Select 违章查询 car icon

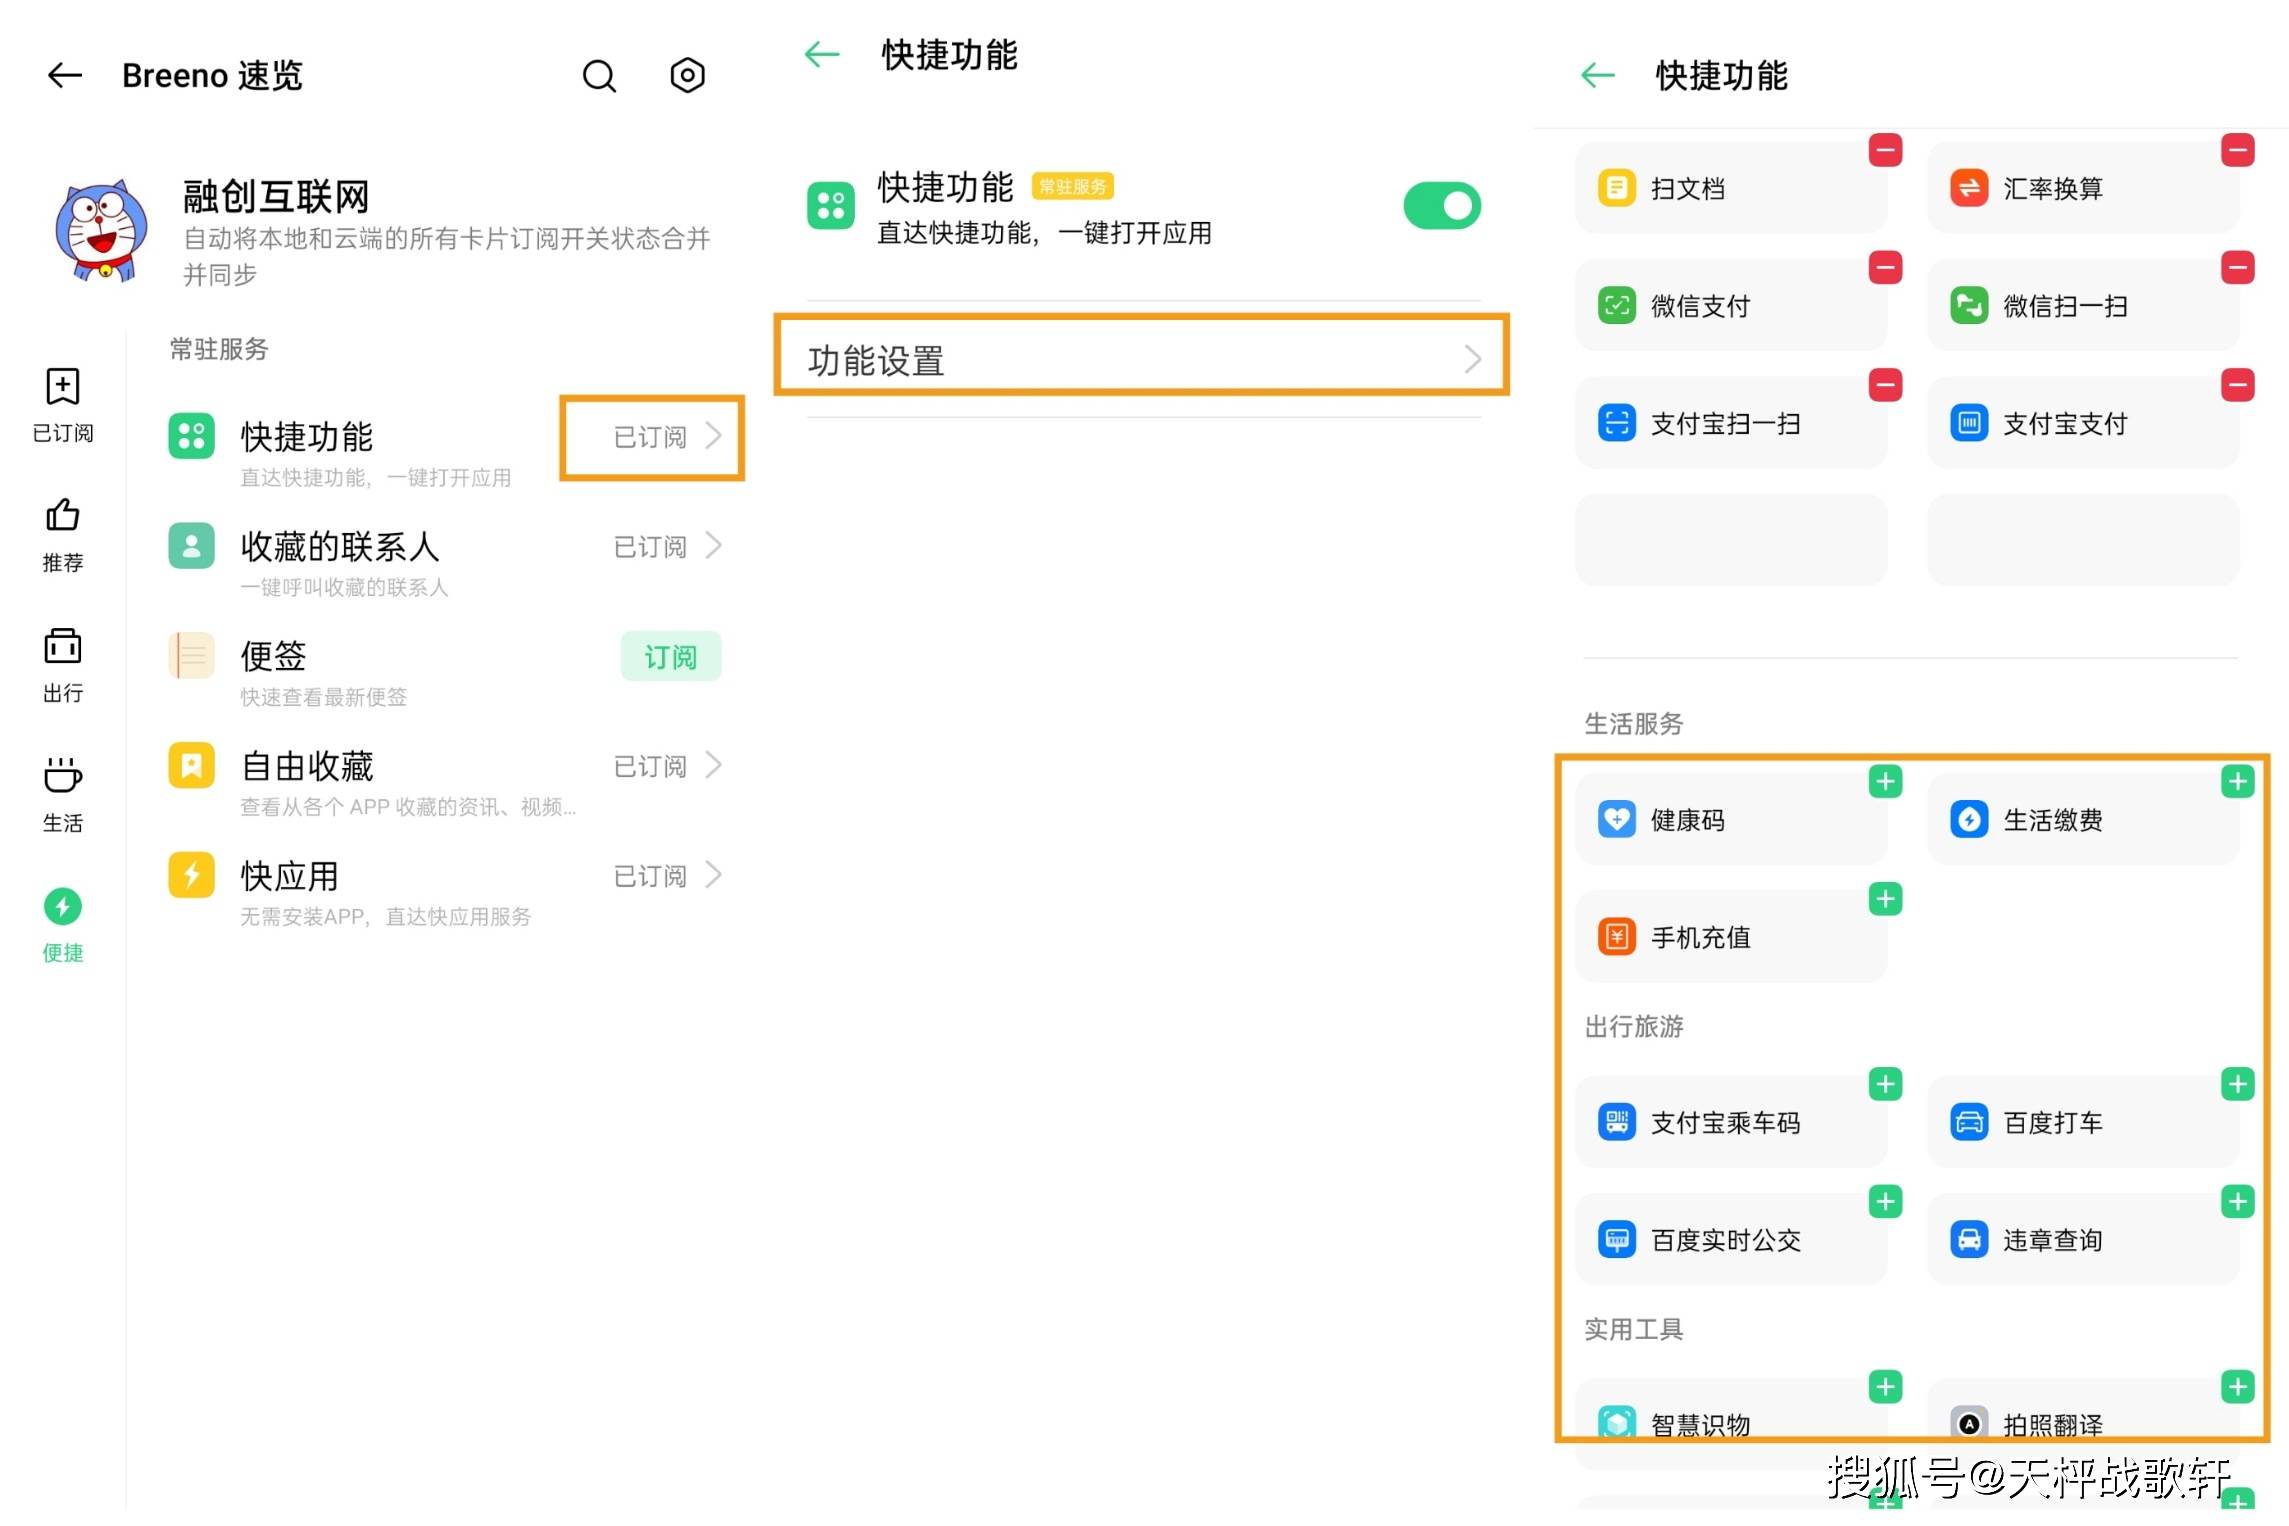point(1969,1240)
